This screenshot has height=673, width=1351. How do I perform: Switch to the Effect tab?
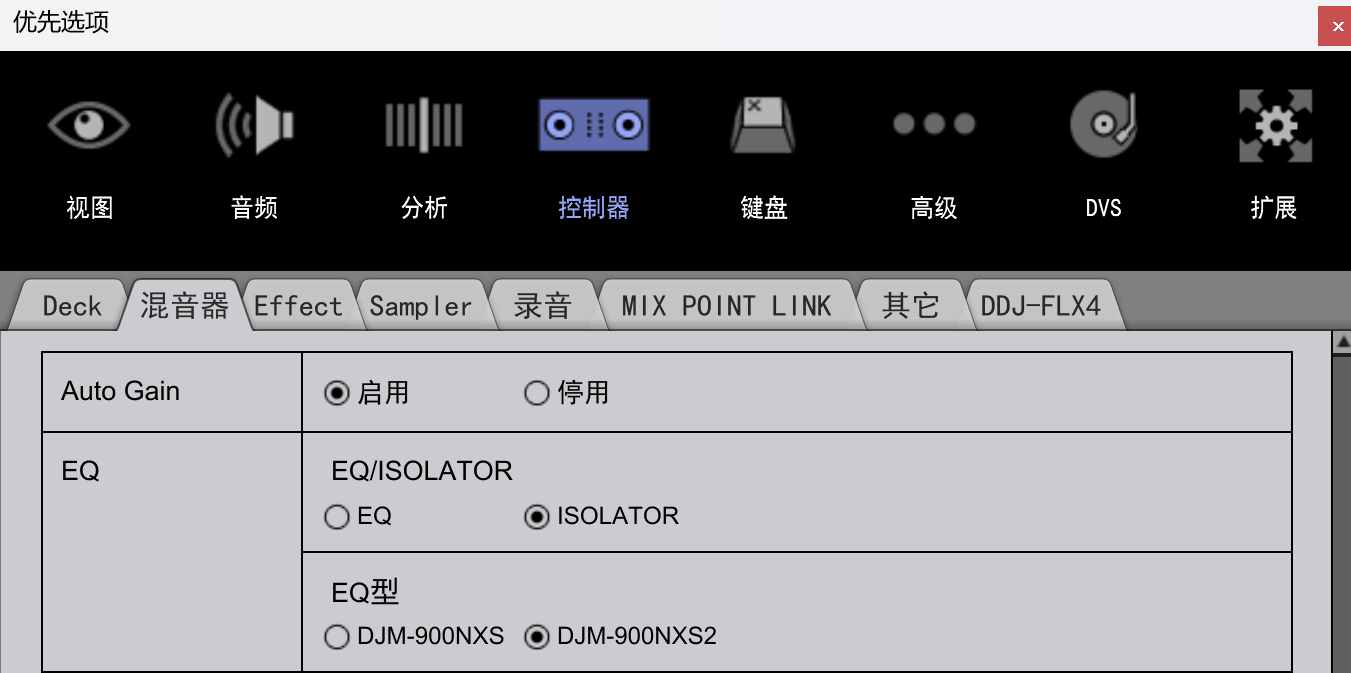click(x=298, y=305)
